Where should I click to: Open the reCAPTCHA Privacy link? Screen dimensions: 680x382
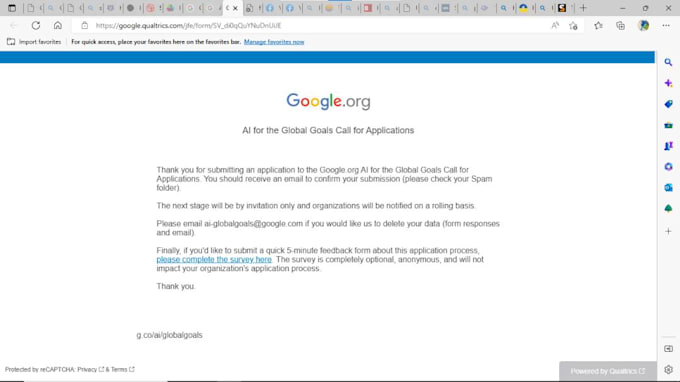click(x=90, y=369)
